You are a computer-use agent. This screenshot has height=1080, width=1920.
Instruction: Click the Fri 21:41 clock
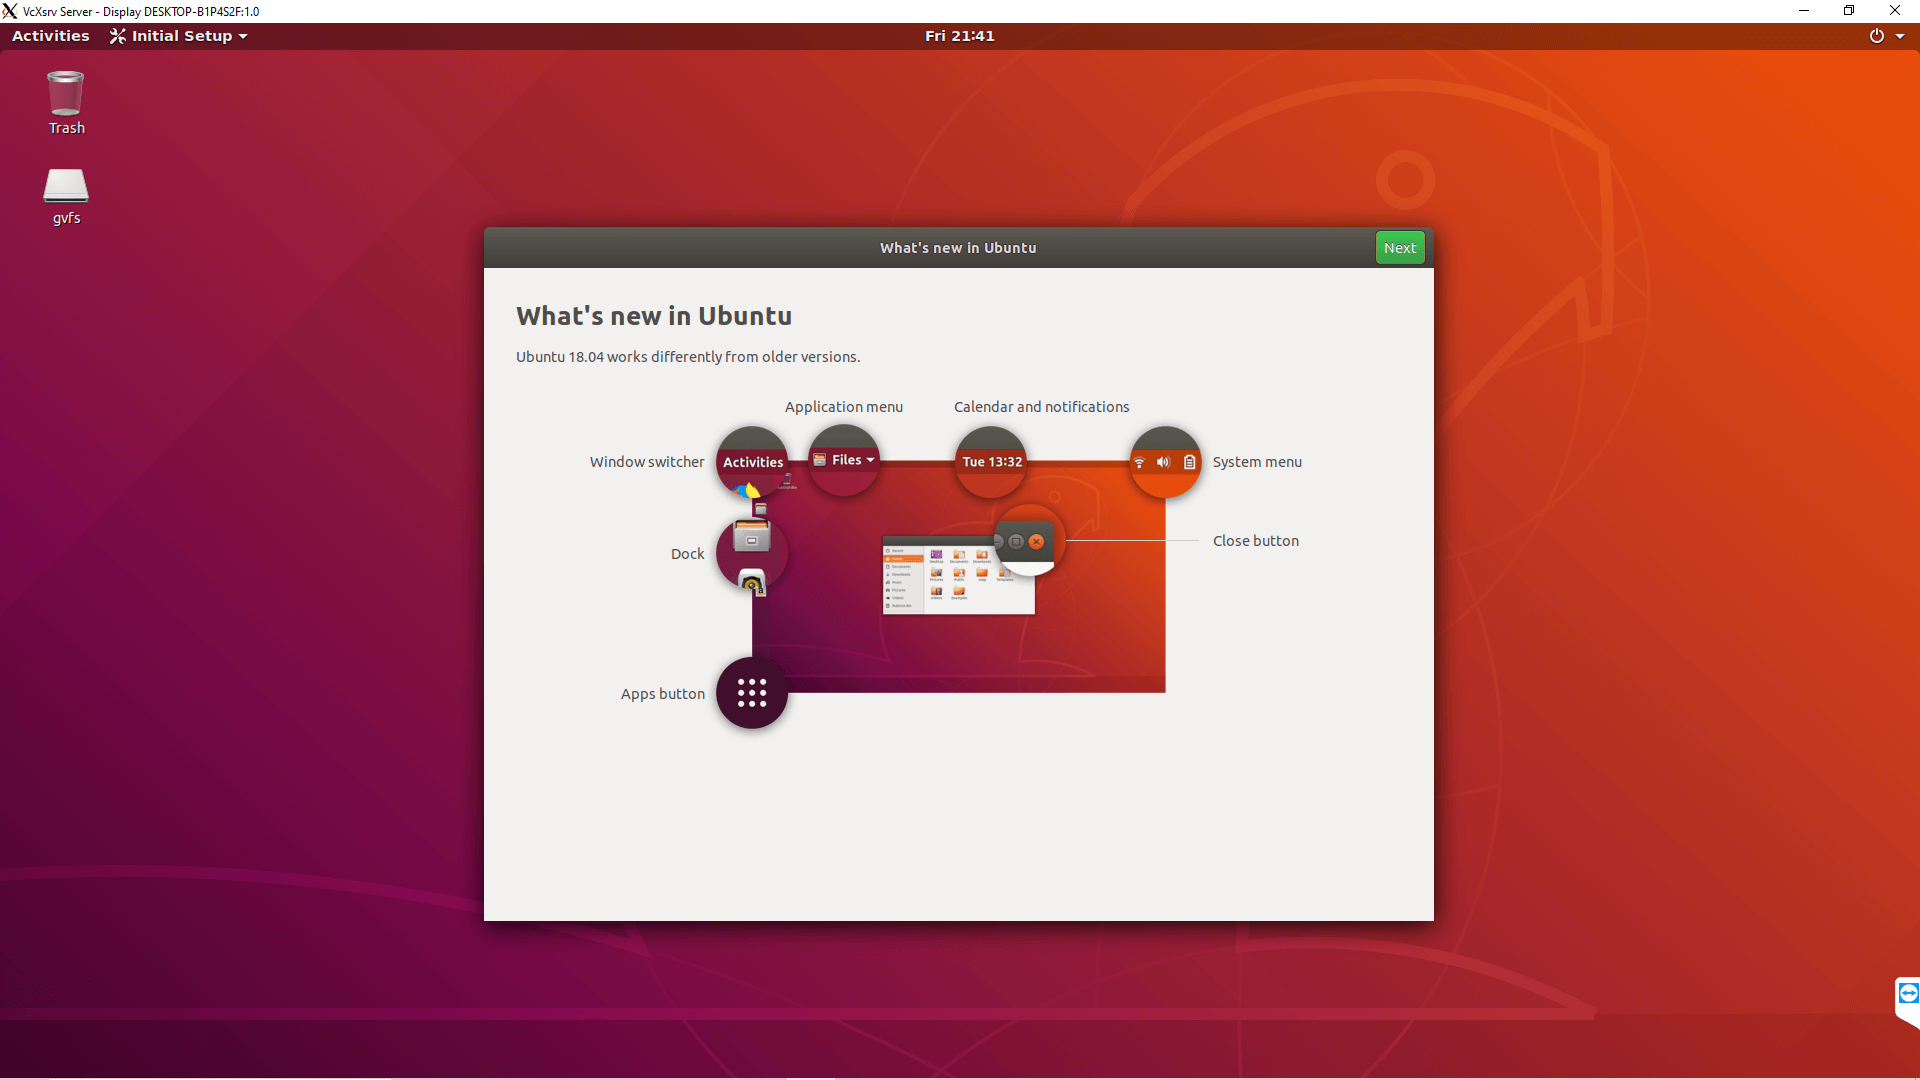(x=959, y=36)
